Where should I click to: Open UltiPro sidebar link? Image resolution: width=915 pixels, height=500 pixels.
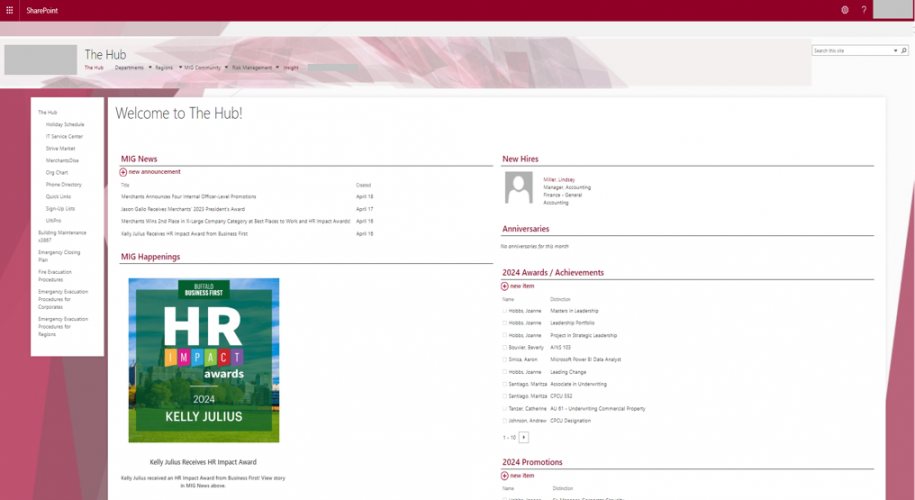coord(54,221)
